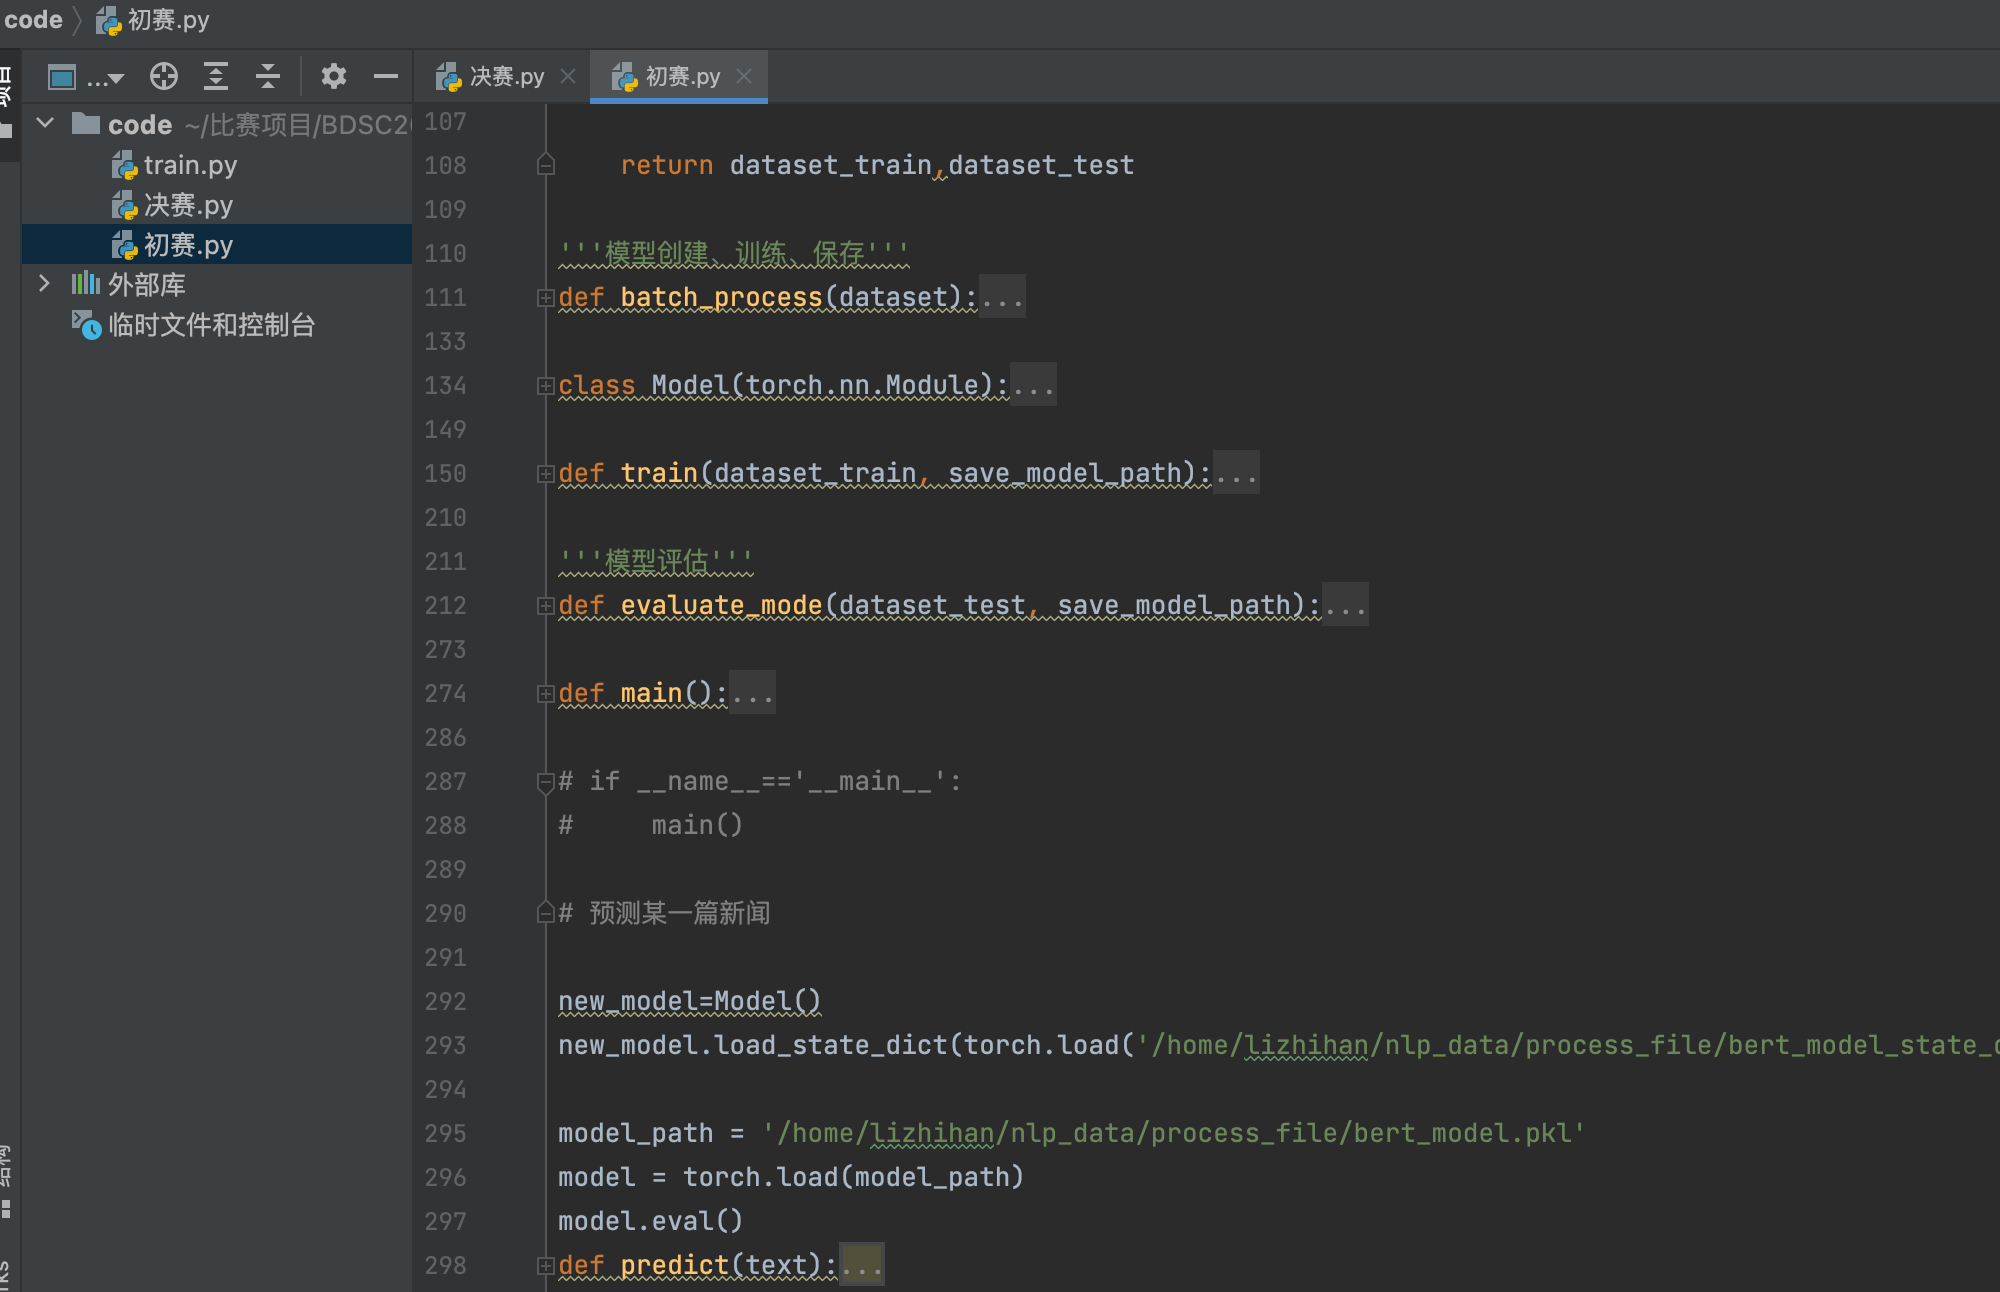Click line number 295 in gutter
Viewport: 2000px width, 1292px height.
tap(445, 1133)
